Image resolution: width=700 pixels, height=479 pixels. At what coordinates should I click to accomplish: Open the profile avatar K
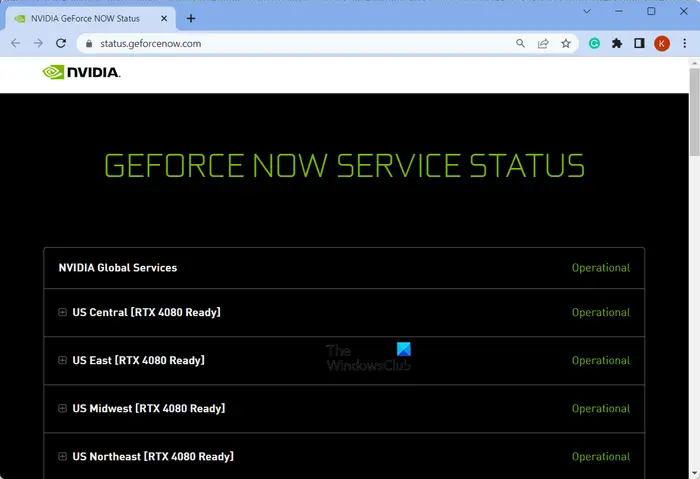[x=662, y=43]
